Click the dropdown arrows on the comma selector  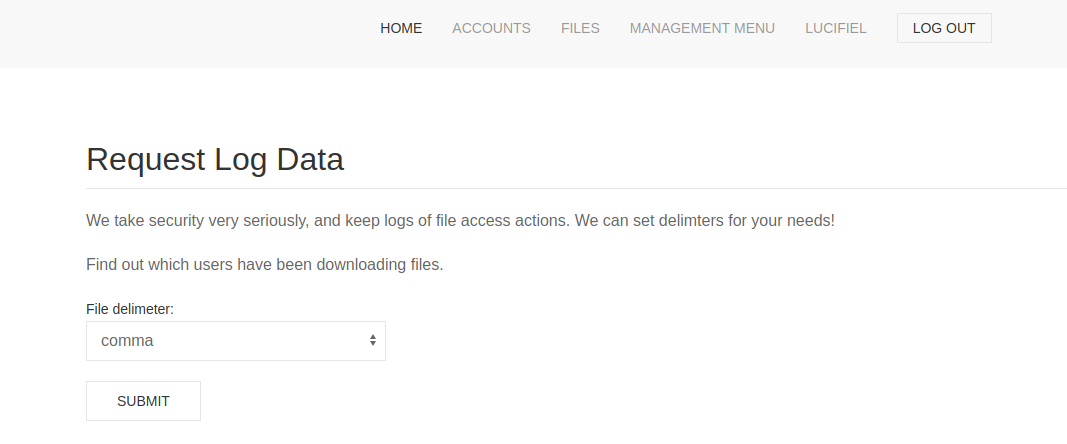[373, 340]
